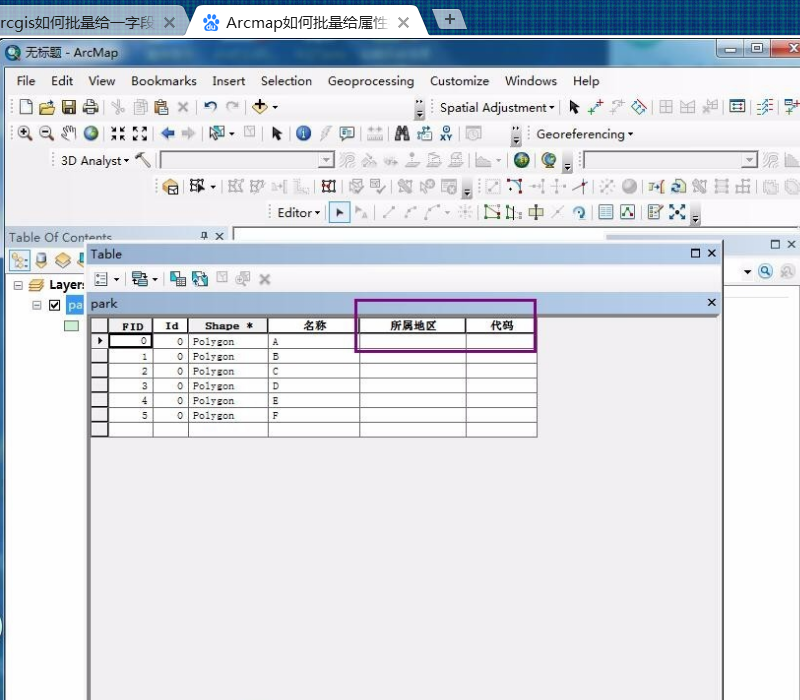Open the Edit menu
Screen dimensions: 800x700
coord(62,81)
